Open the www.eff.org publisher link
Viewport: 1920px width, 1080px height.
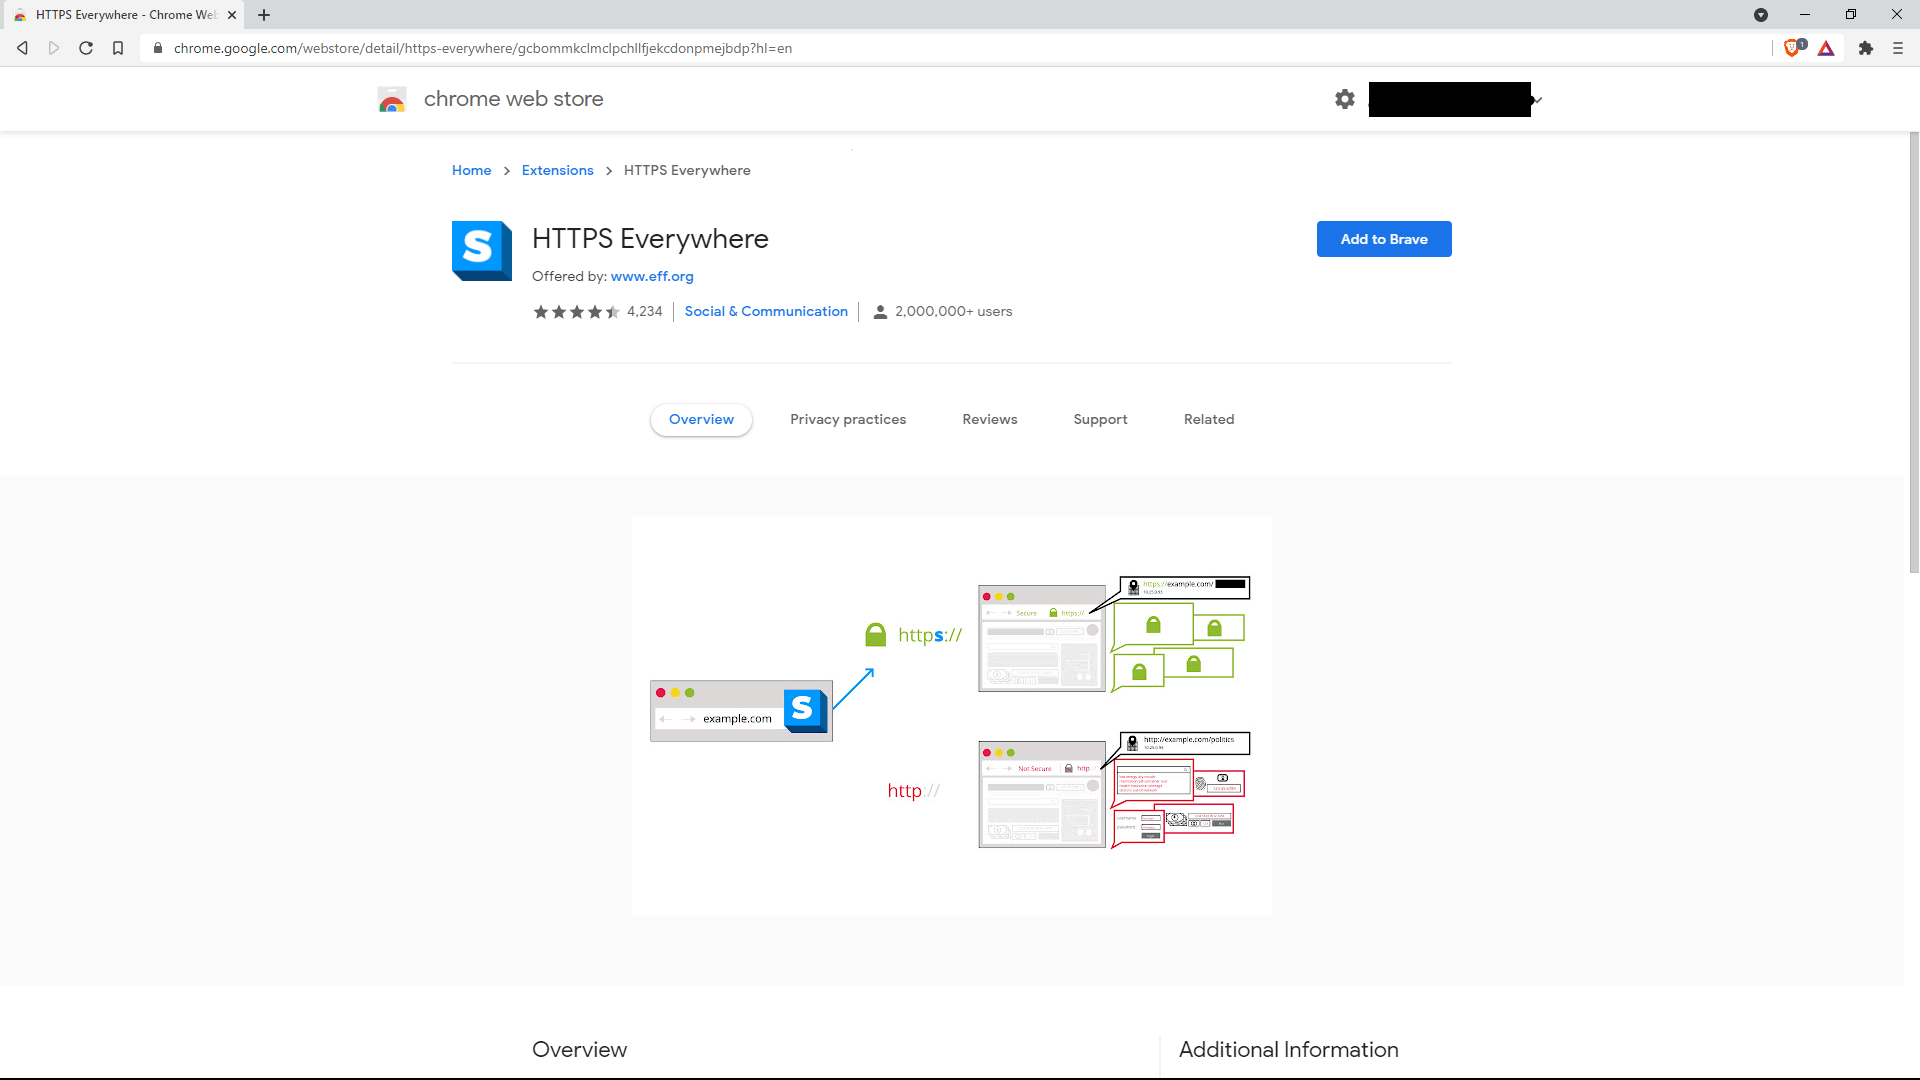tap(652, 276)
